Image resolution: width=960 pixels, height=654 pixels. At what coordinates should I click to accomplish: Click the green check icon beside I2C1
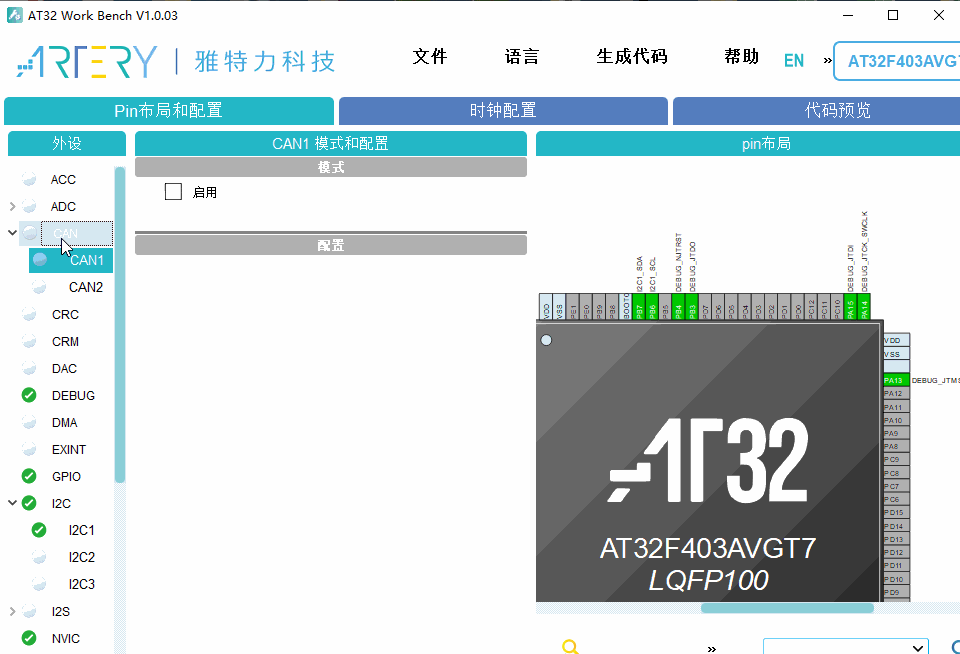point(39,530)
